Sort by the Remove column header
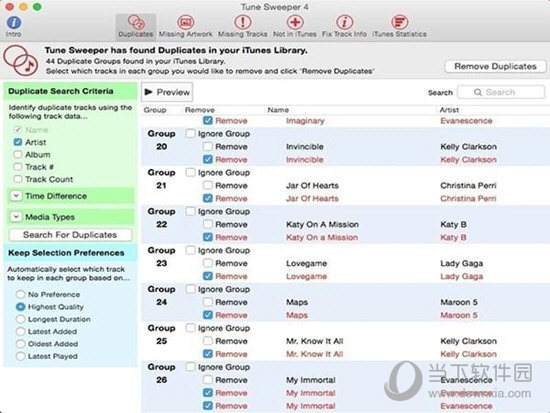The width and height of the screenshot is (550, 413). tap(200, 110)
